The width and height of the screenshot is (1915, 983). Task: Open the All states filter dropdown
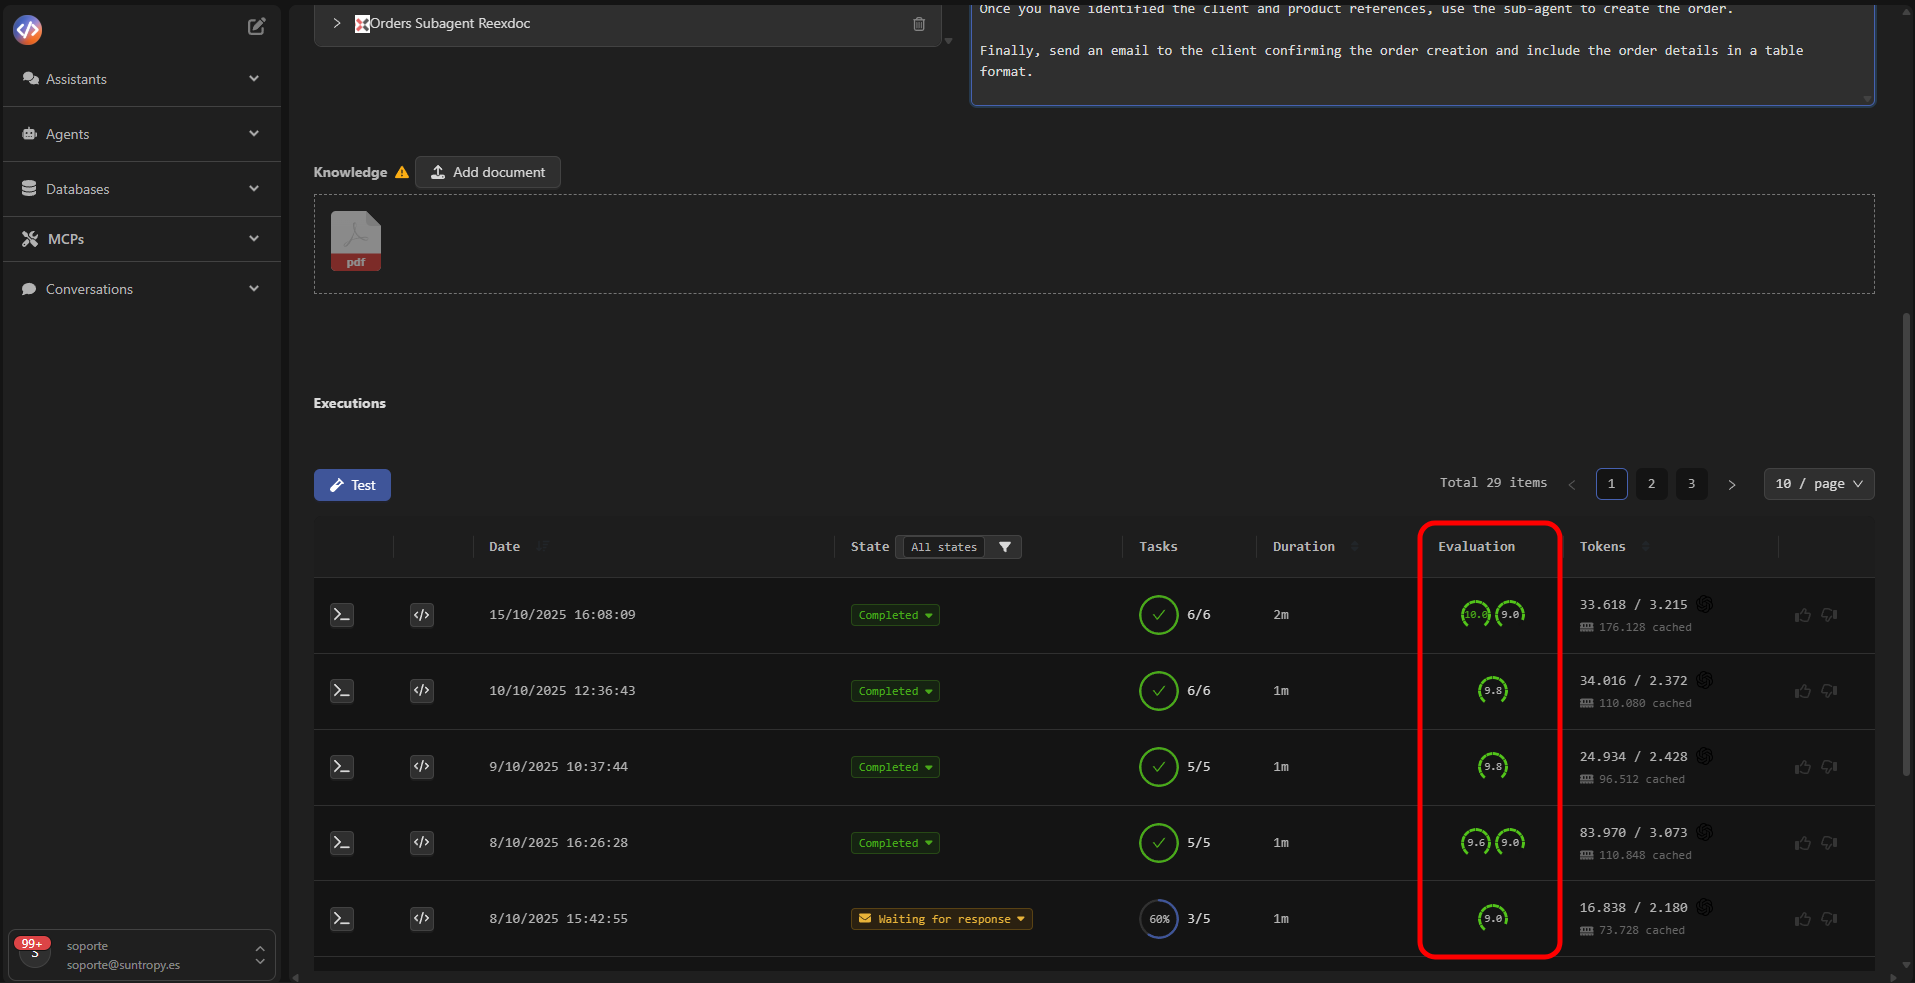[944, 547]
